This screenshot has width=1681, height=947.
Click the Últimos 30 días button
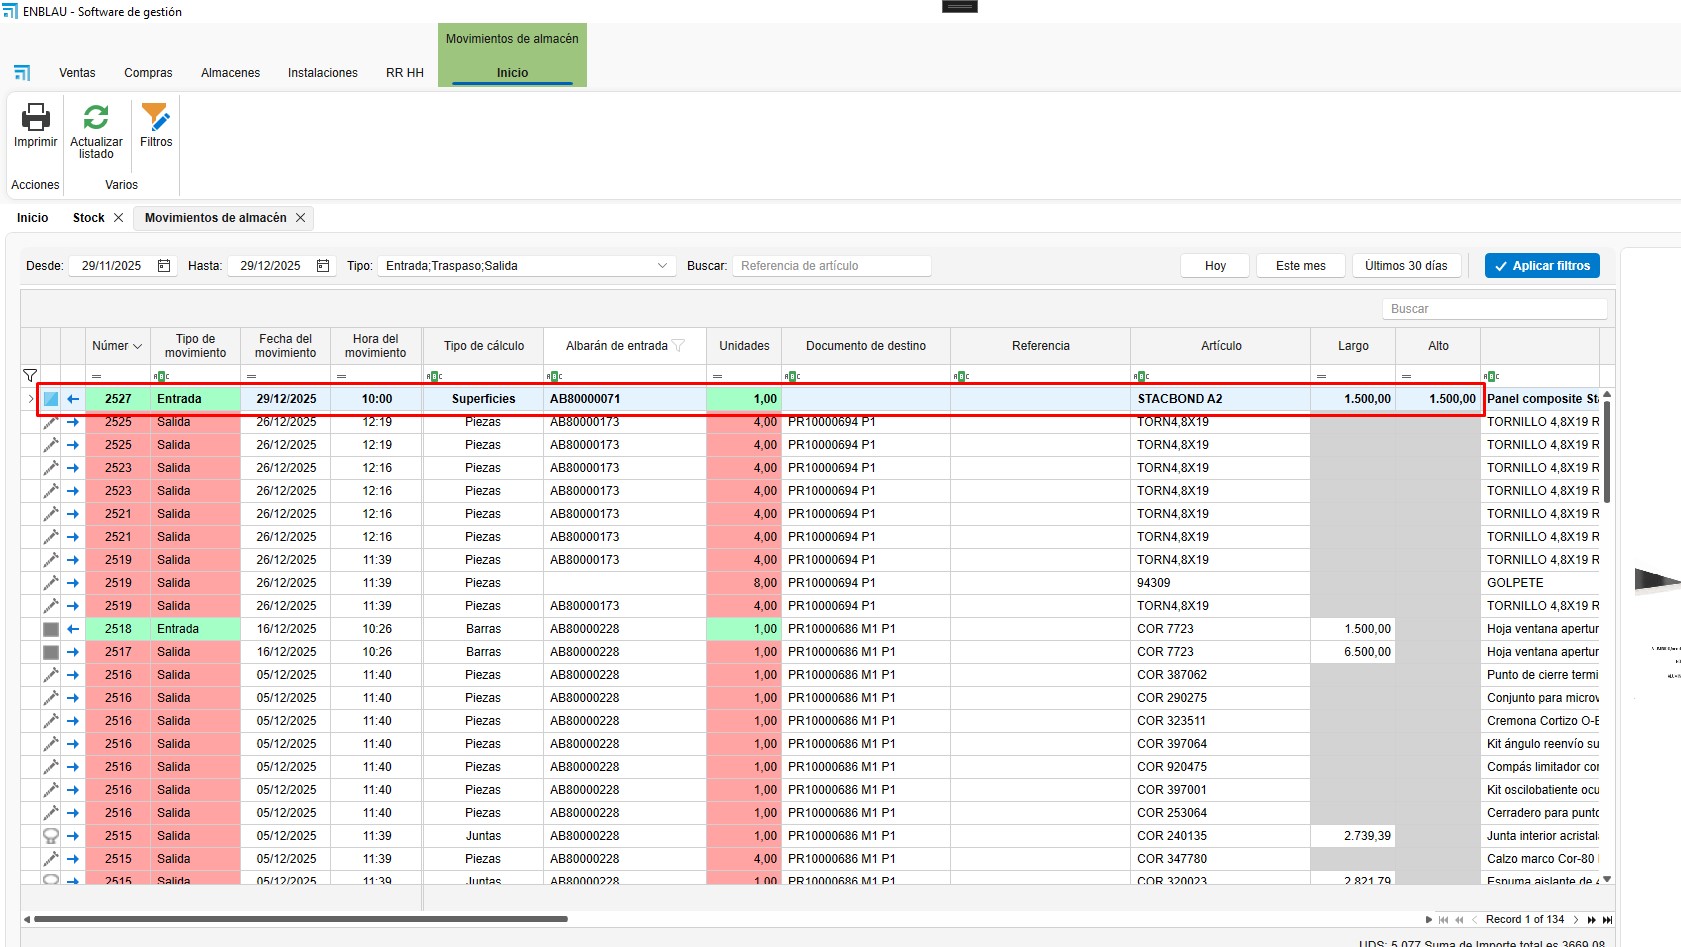click(1405, 266)
